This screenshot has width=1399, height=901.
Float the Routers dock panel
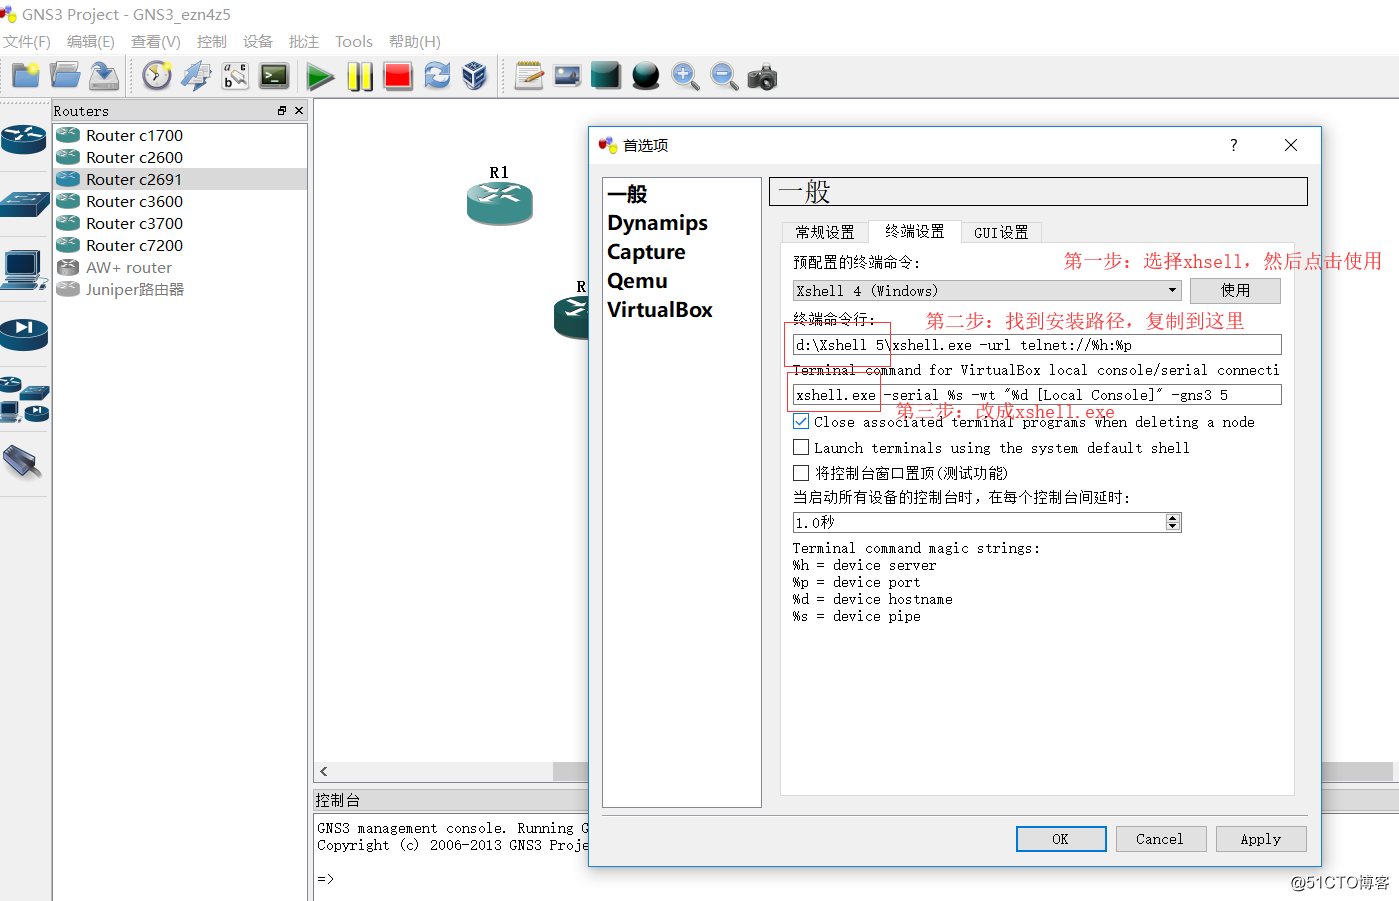pyautogui.click(x=282, y=111)
